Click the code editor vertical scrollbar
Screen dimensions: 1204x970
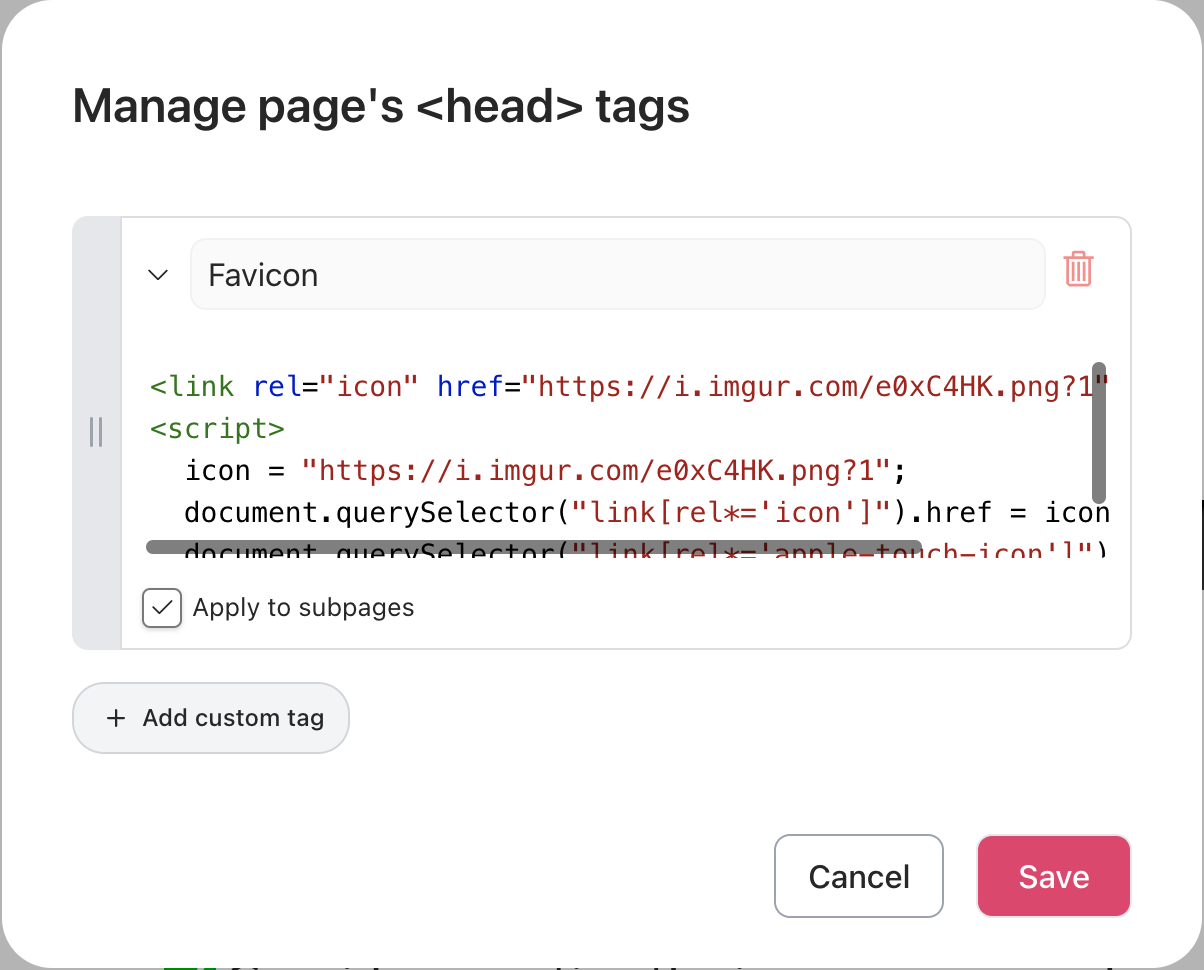1099,432
